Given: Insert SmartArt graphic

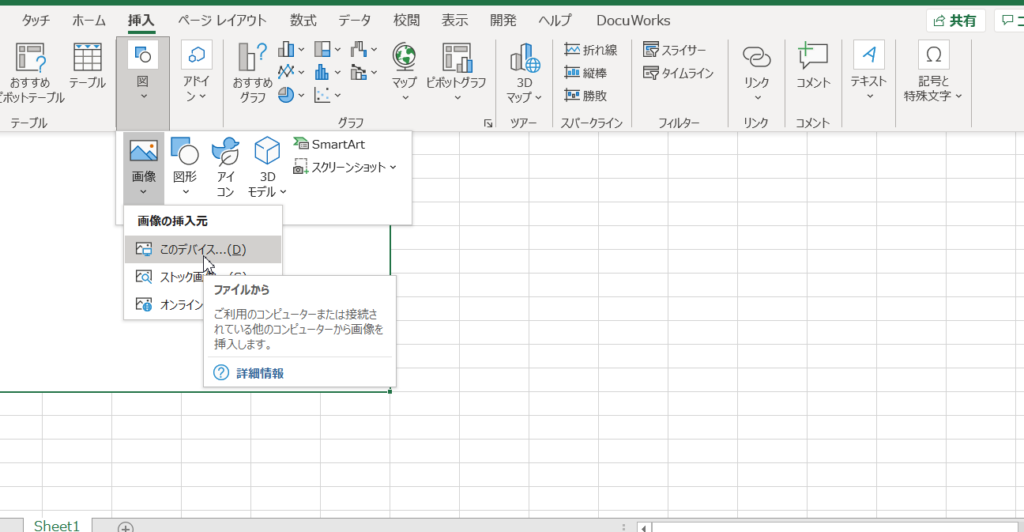Looking at the screenshot, I should [329, 144].
